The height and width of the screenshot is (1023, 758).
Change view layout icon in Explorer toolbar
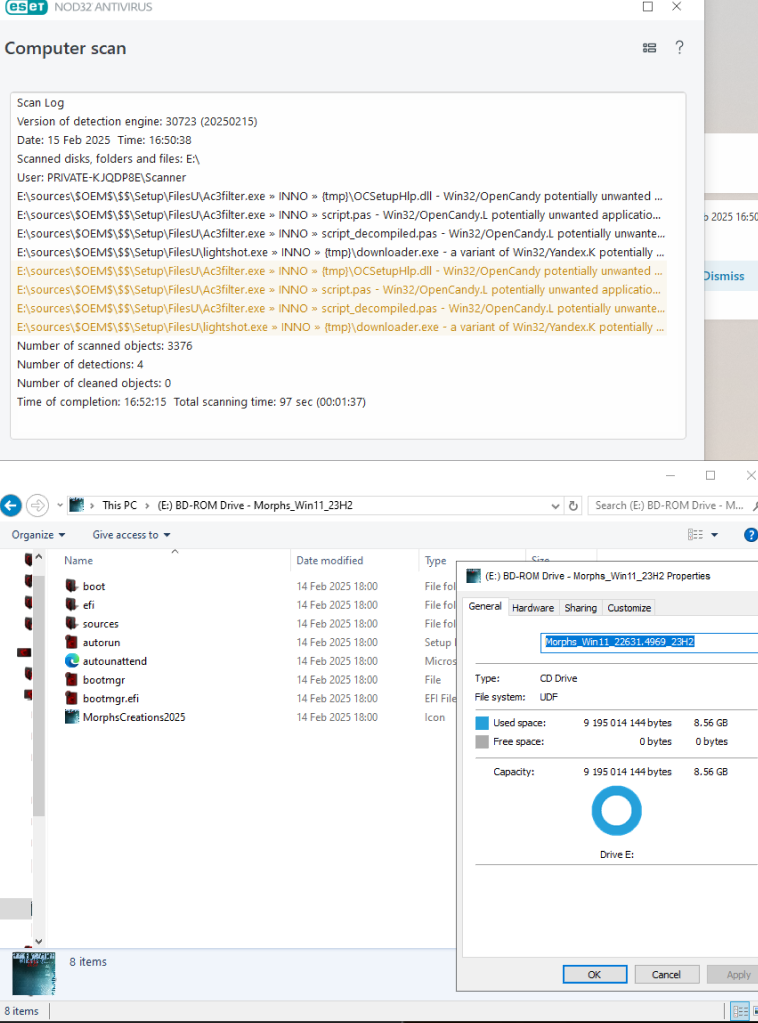click(695, 535)
